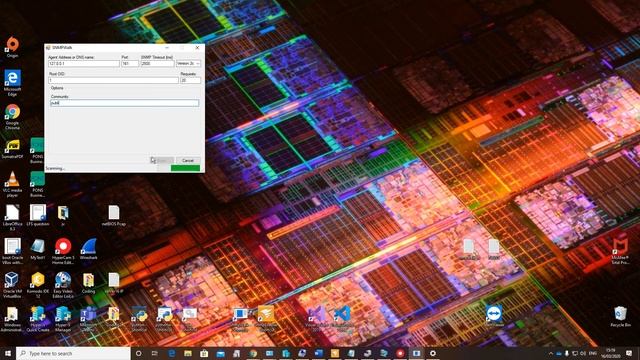Click the Options group label
The image size is (640, 360).
(57, 88)
